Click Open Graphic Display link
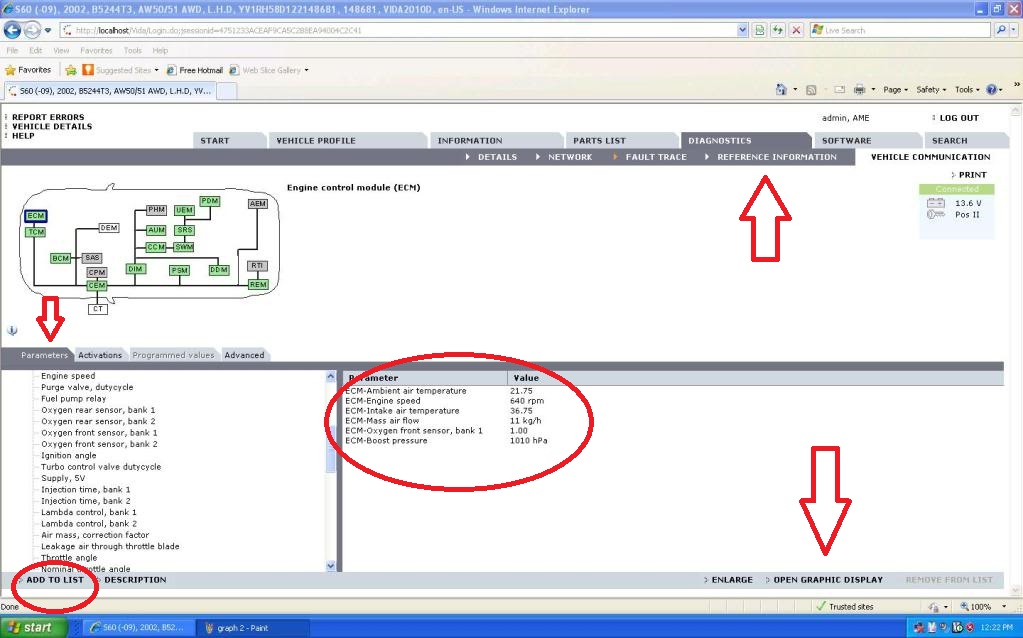 (828, 580)
